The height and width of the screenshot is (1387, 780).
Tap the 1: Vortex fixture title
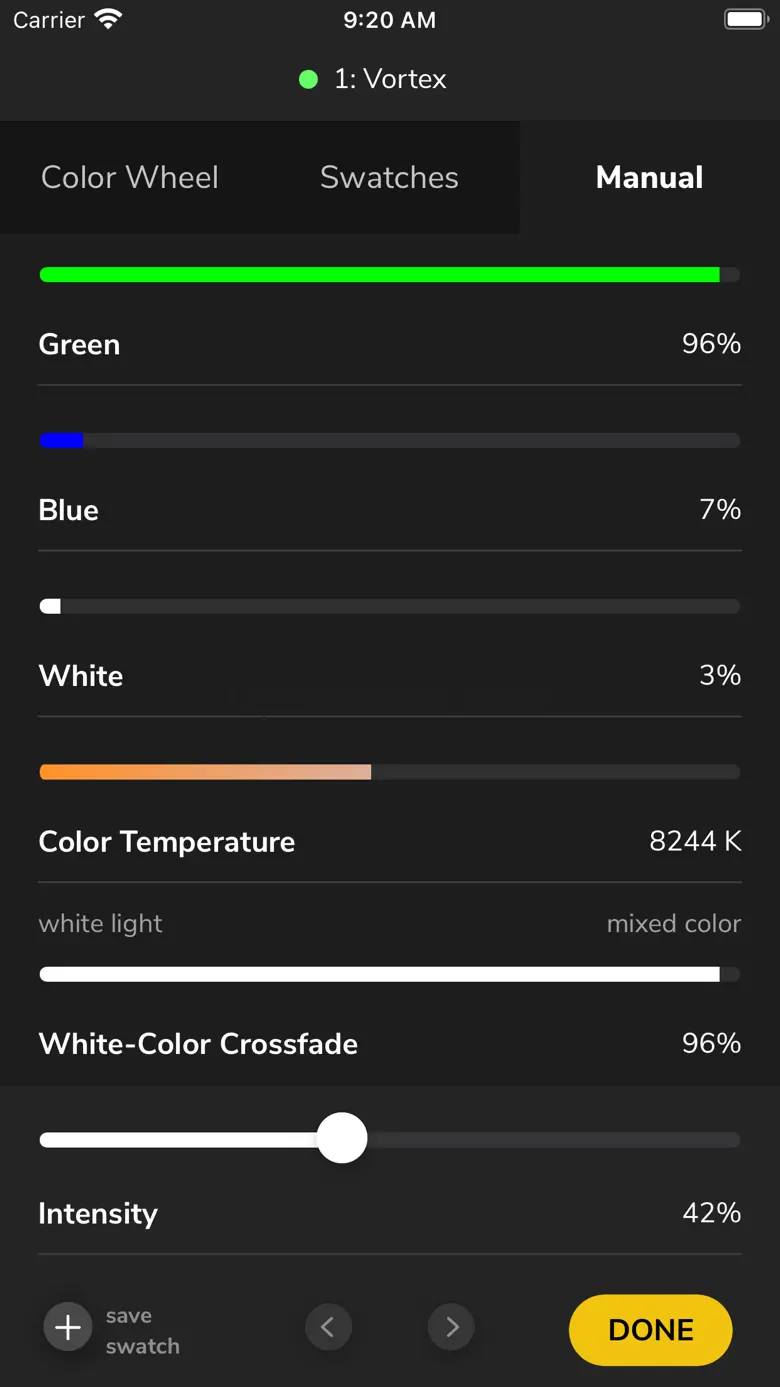pos(390,79)
